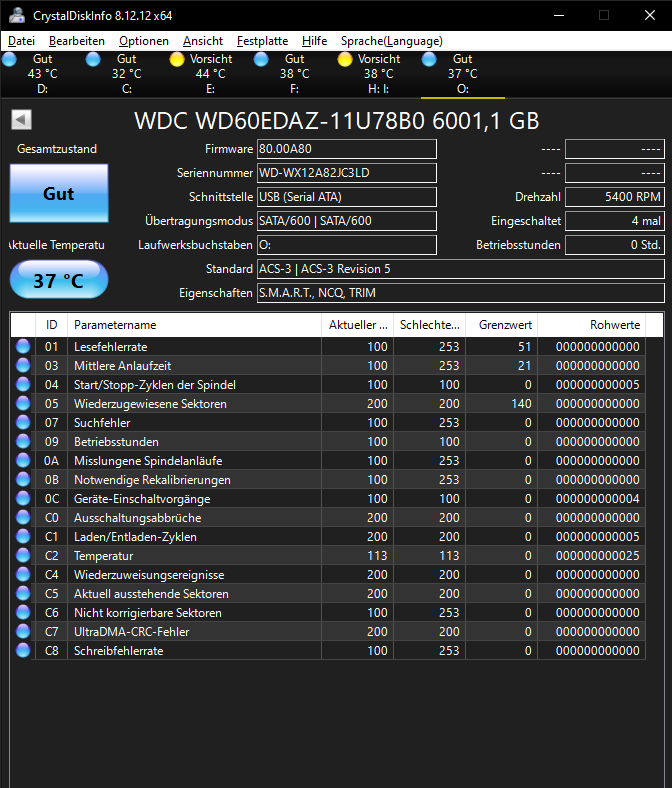Click status orb of Misslungene Spindelanläufe row
672x788 pixels.
(23, 460)
